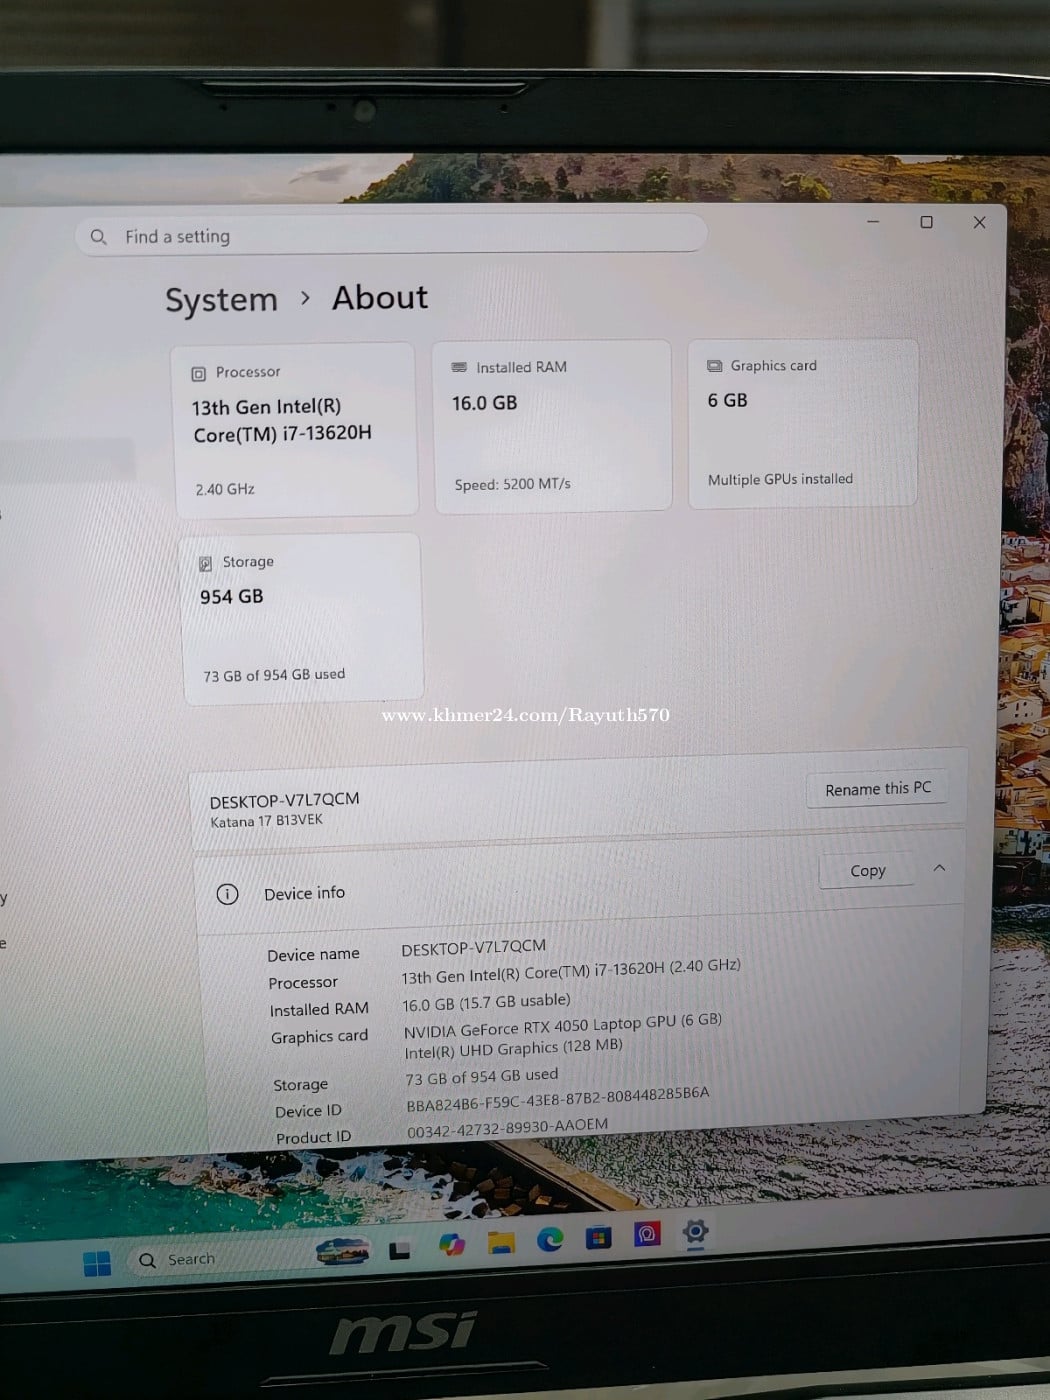This screenshot has height=1400, width=1050.
Task: Click the Find a setting search field
Action: (x=391, y=235)
